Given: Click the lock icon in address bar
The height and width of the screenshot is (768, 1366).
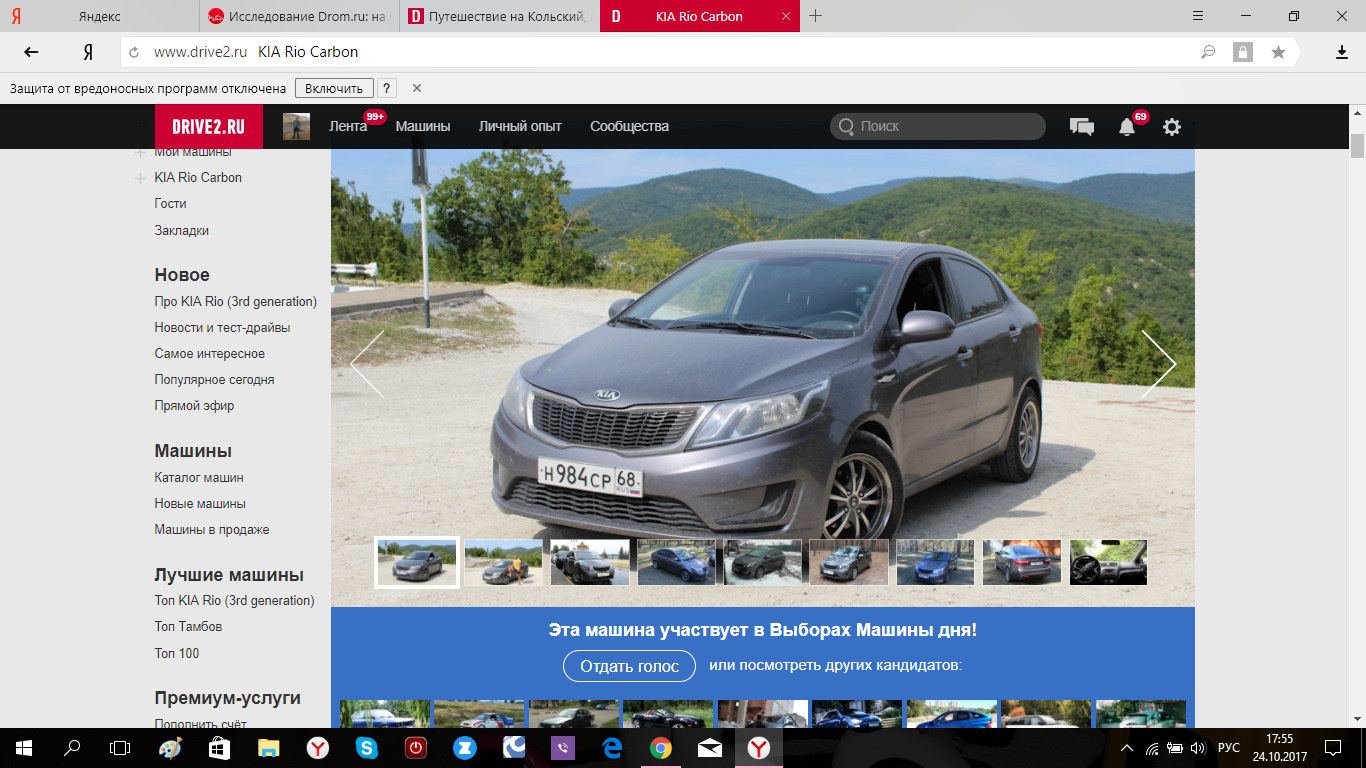Looking at the screenshot, I should coord(1243,52).
